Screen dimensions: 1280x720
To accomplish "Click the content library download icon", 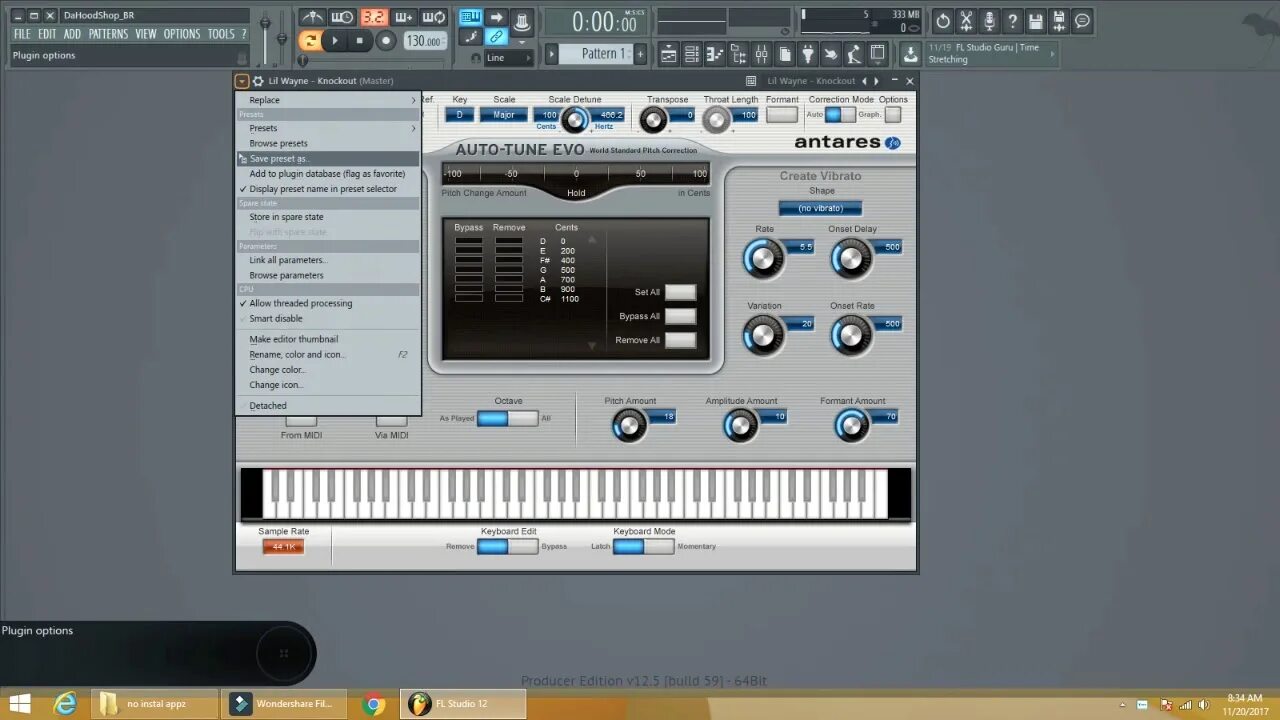I will pyautogui.click(x=910, y=54).
